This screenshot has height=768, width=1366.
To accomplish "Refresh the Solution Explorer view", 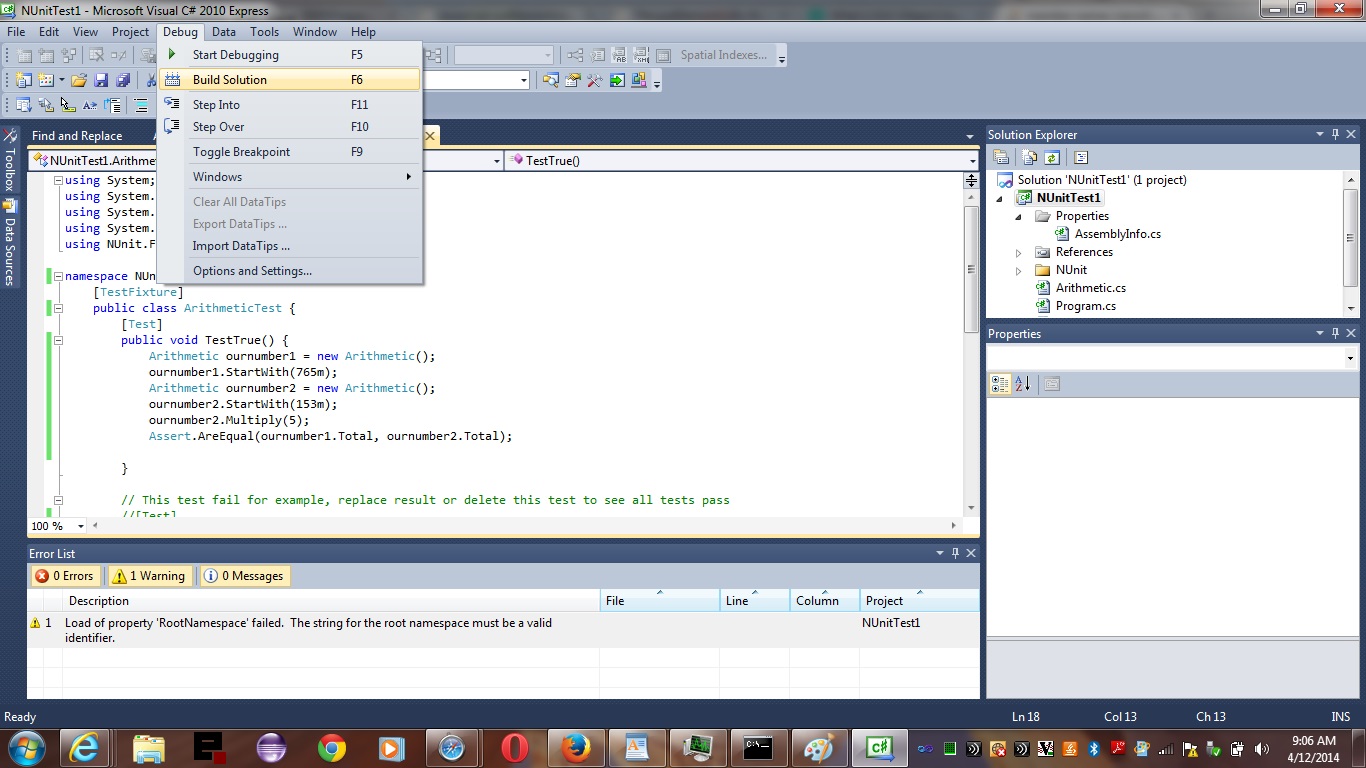I will [x=1052, y=157].
